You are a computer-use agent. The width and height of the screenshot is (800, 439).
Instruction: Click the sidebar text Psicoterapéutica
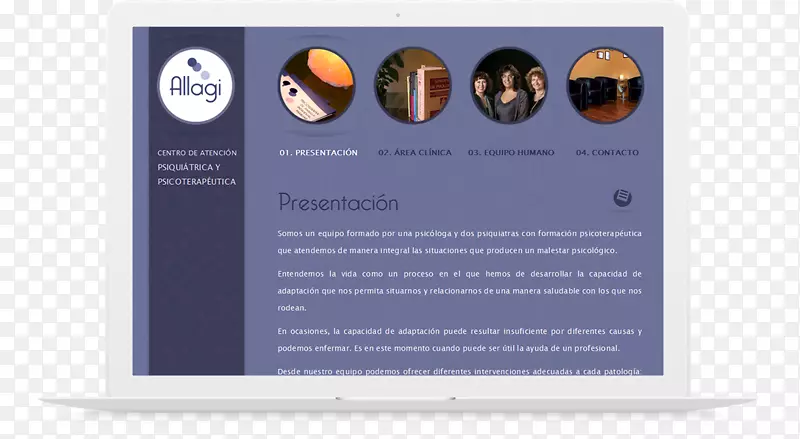click(x=196, y=182)
